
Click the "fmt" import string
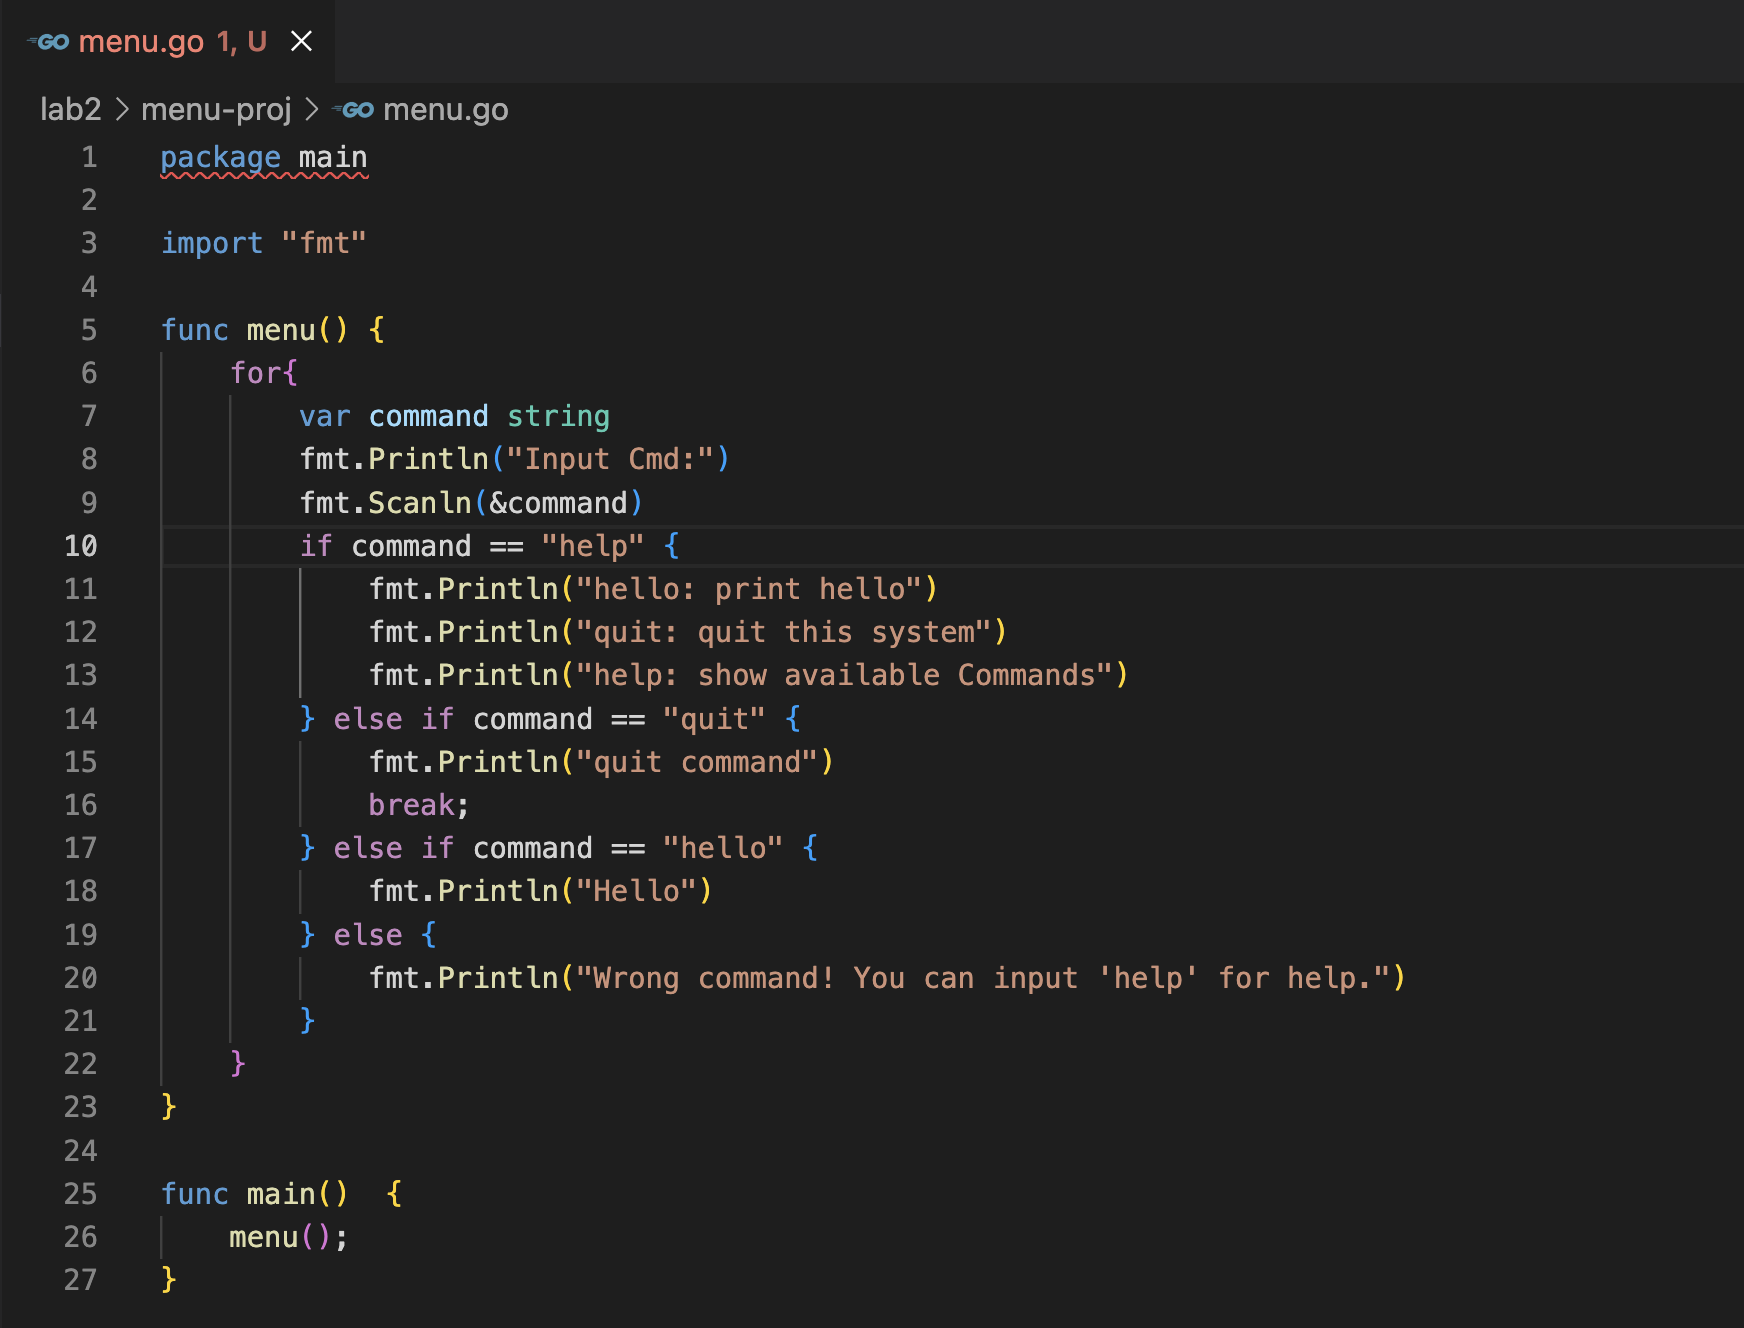(x=324, y=244)
